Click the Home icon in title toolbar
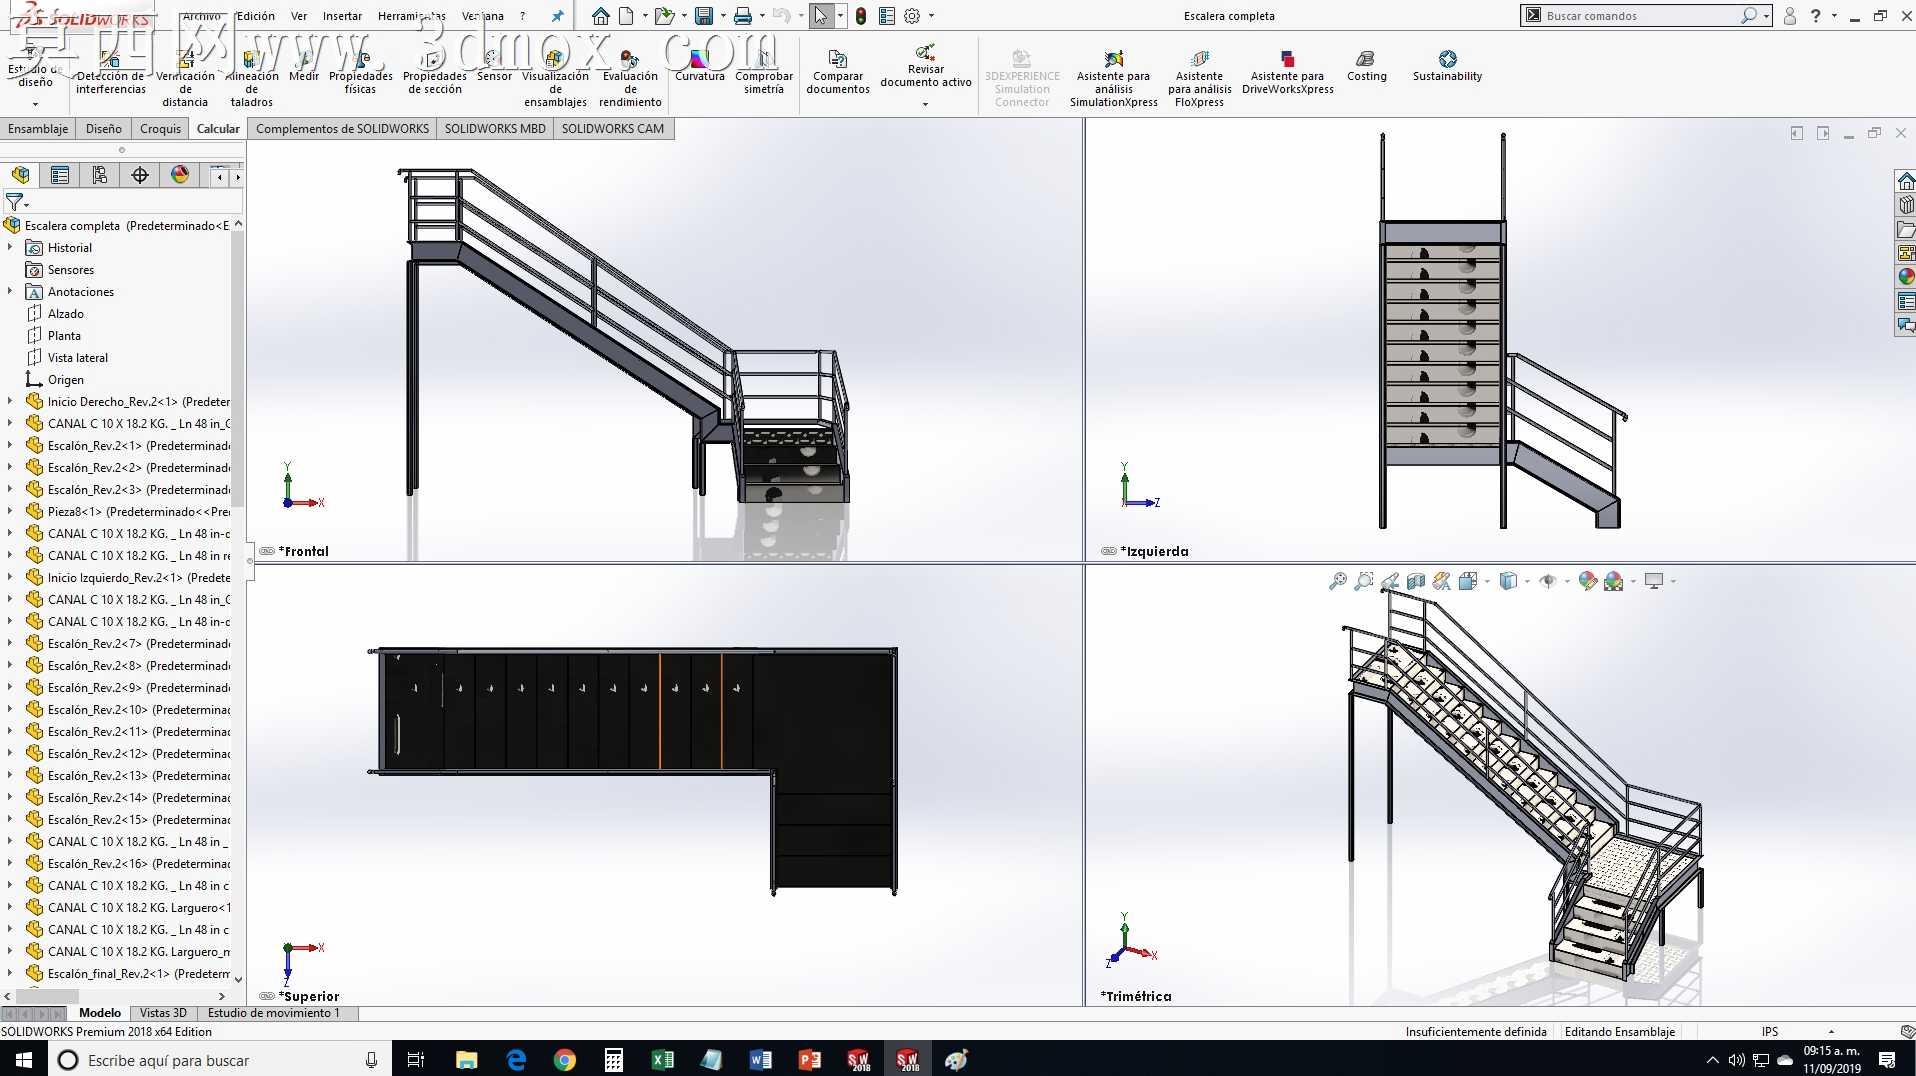This screenshot has width=1916, height=1076. click(x=600, y=16)
